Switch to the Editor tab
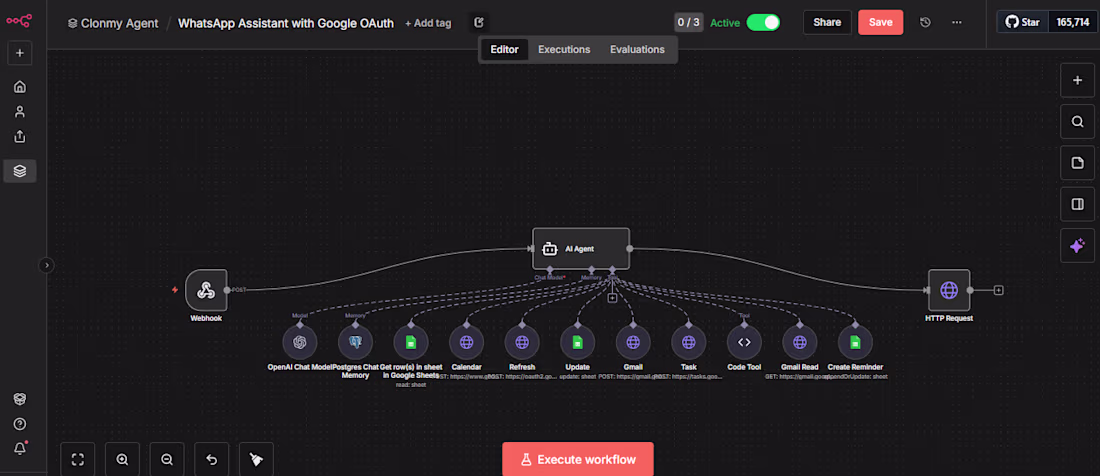This screenshot has height=476, width=1100. tap(504, 50)
